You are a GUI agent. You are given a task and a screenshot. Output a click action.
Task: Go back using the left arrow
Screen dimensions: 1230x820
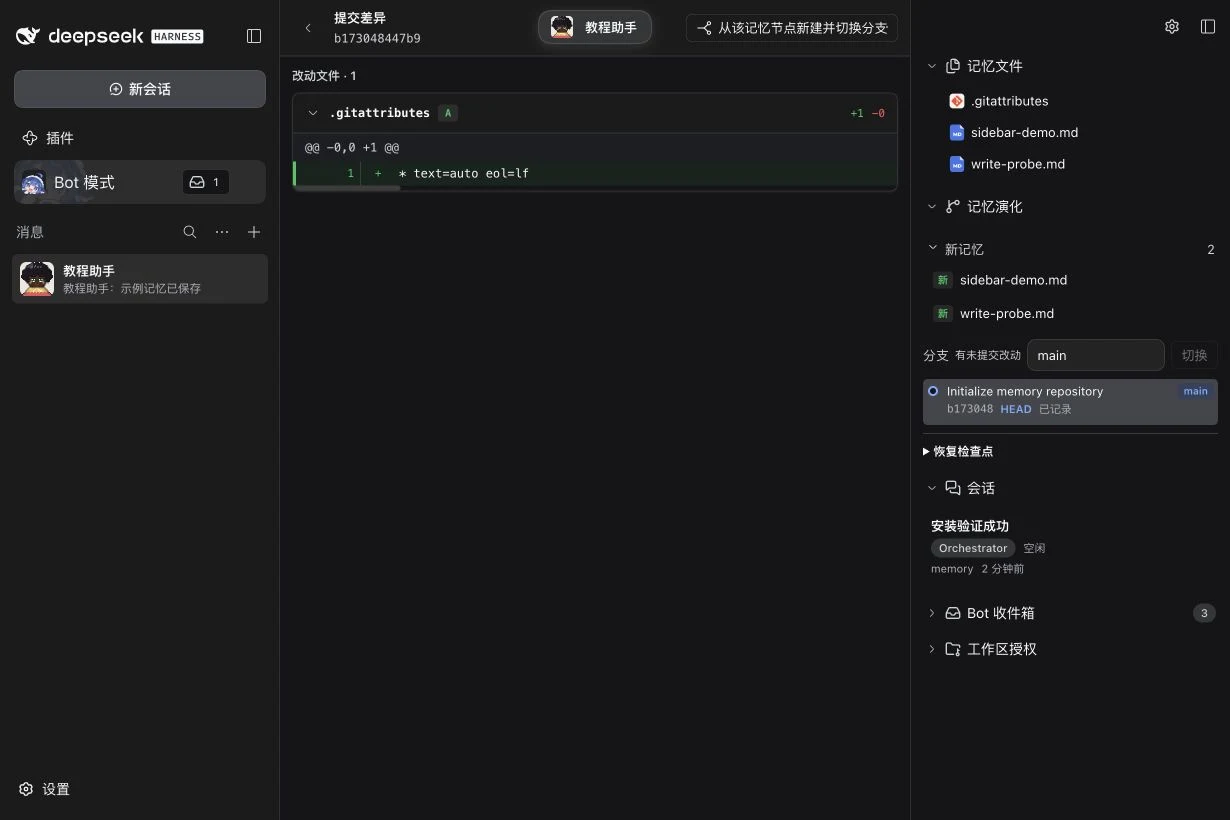pos(308,28)
